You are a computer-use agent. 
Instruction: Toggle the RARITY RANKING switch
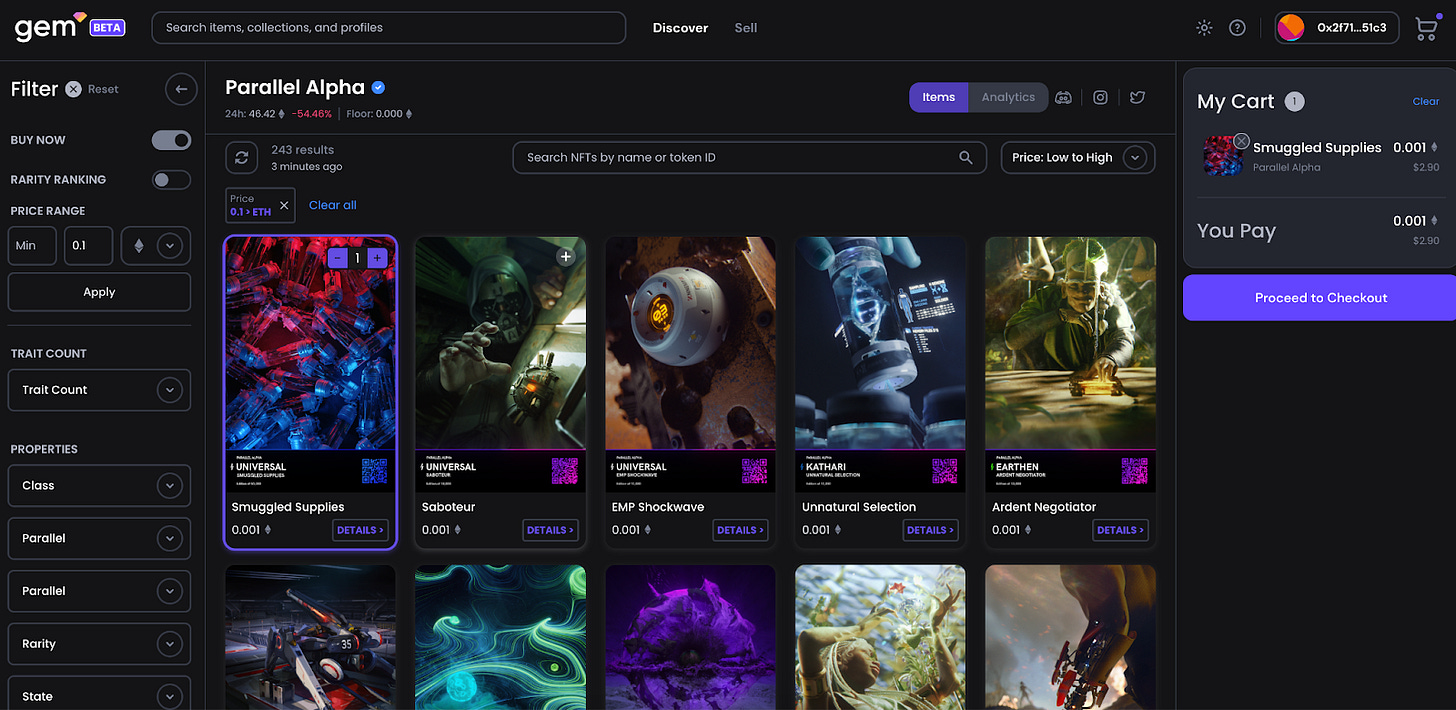click(x=171, y=180)
